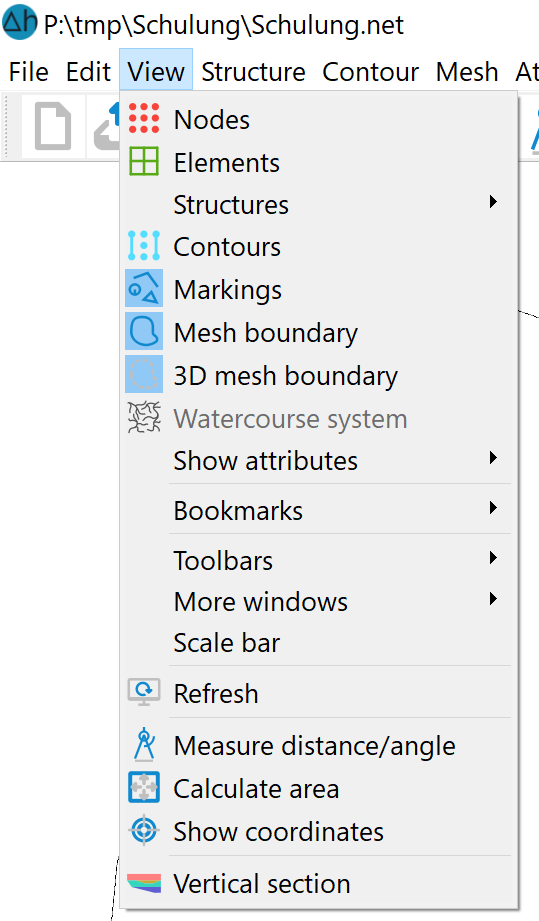This screenshot has width=539, height=921.
Task: Click the Refresh monitor icon
Action: click(x=144, y=693)
